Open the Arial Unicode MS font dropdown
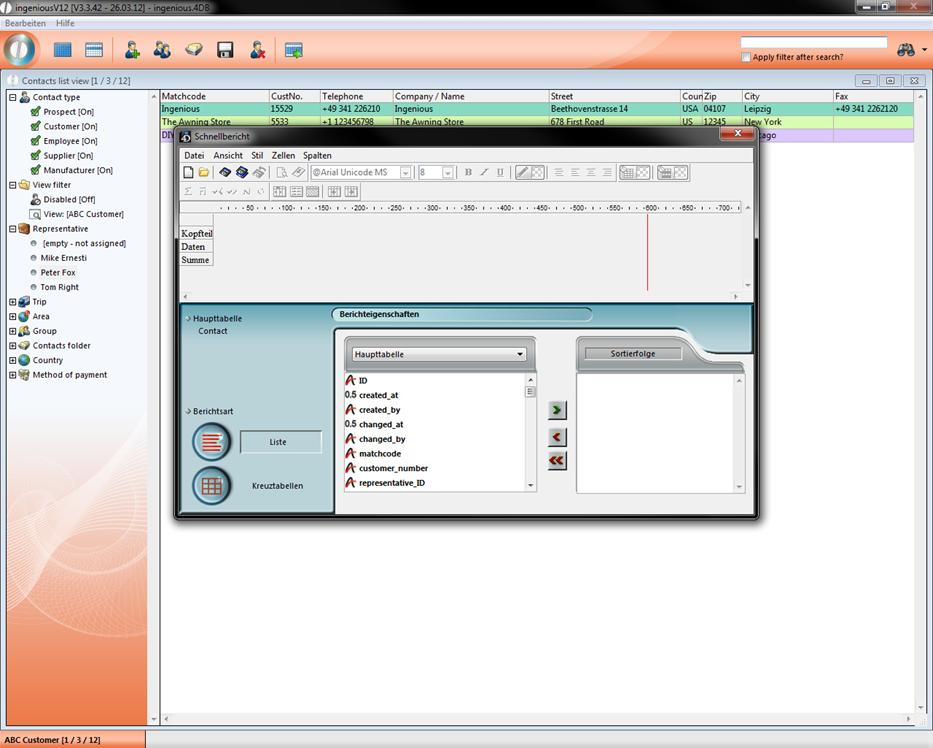 click(x=405, y=172)
